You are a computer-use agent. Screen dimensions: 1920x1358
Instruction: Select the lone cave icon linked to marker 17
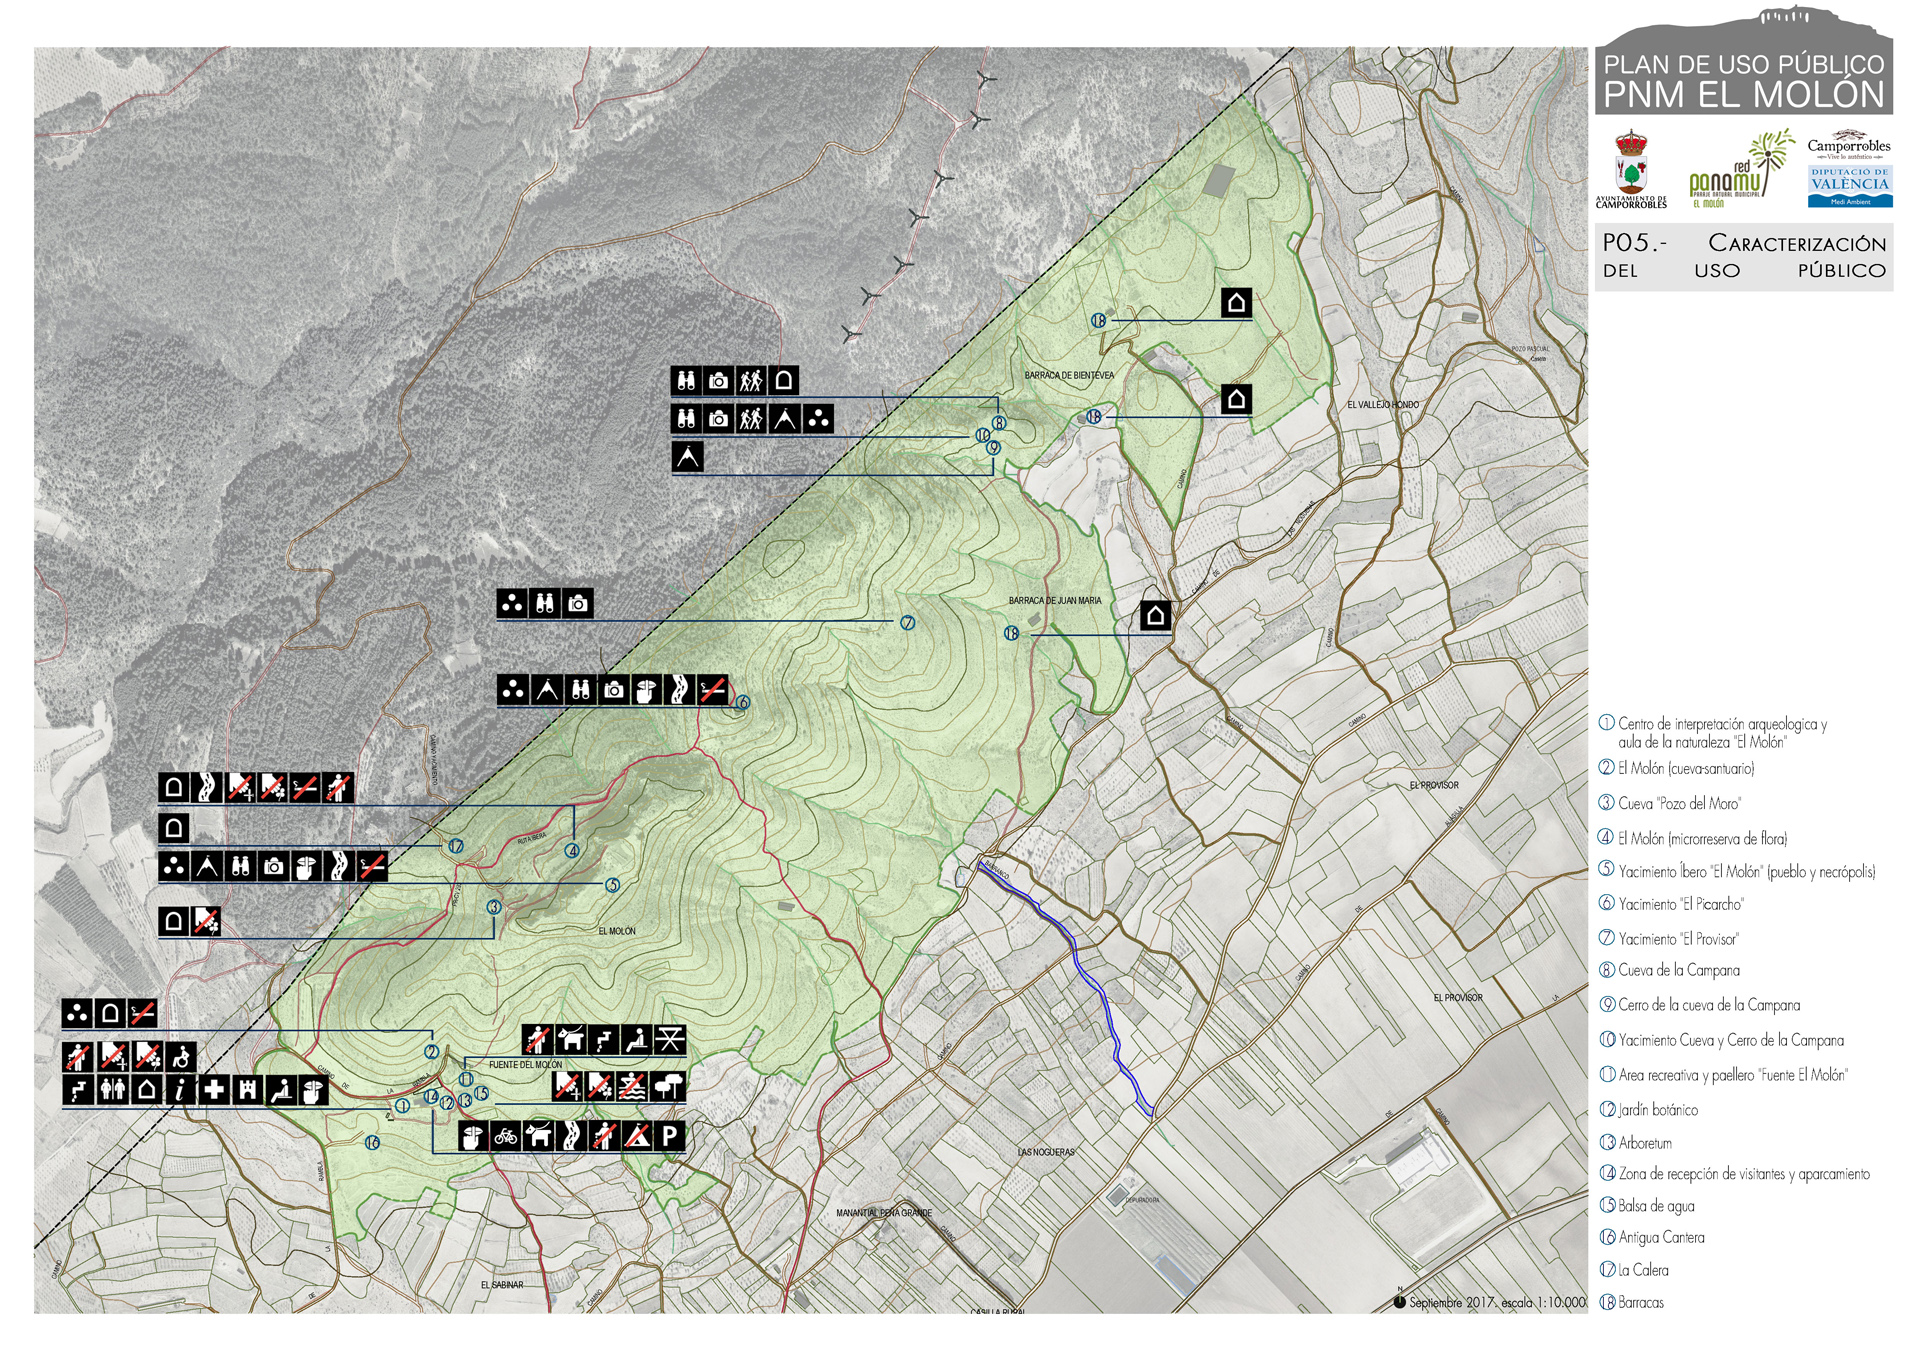(174, 828)
